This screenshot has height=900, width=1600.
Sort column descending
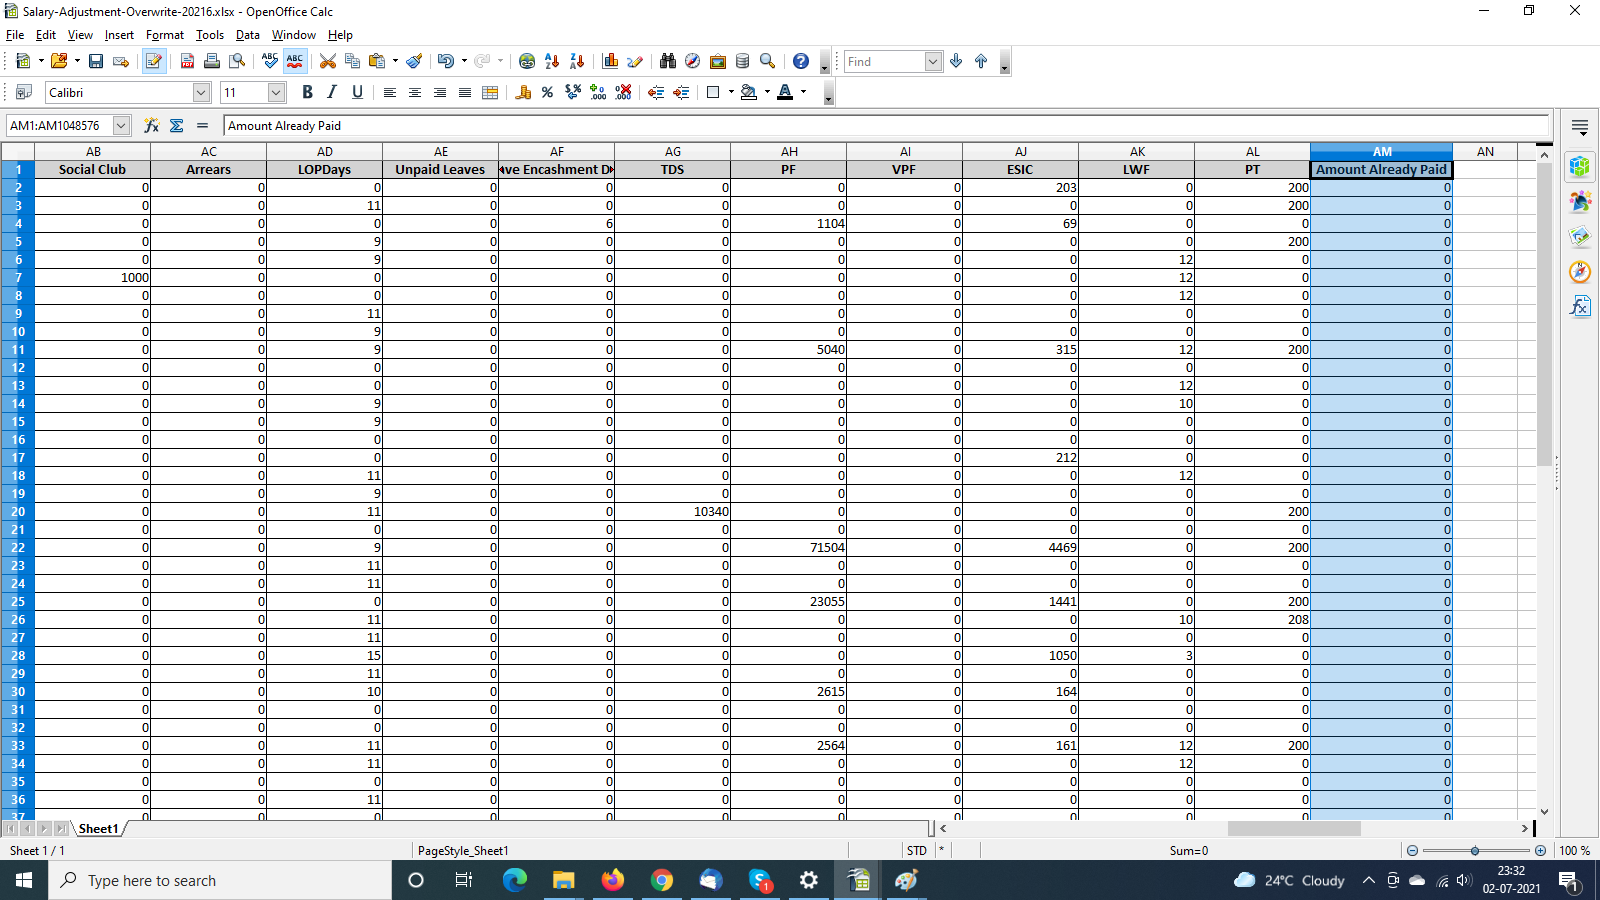point(577,61)
